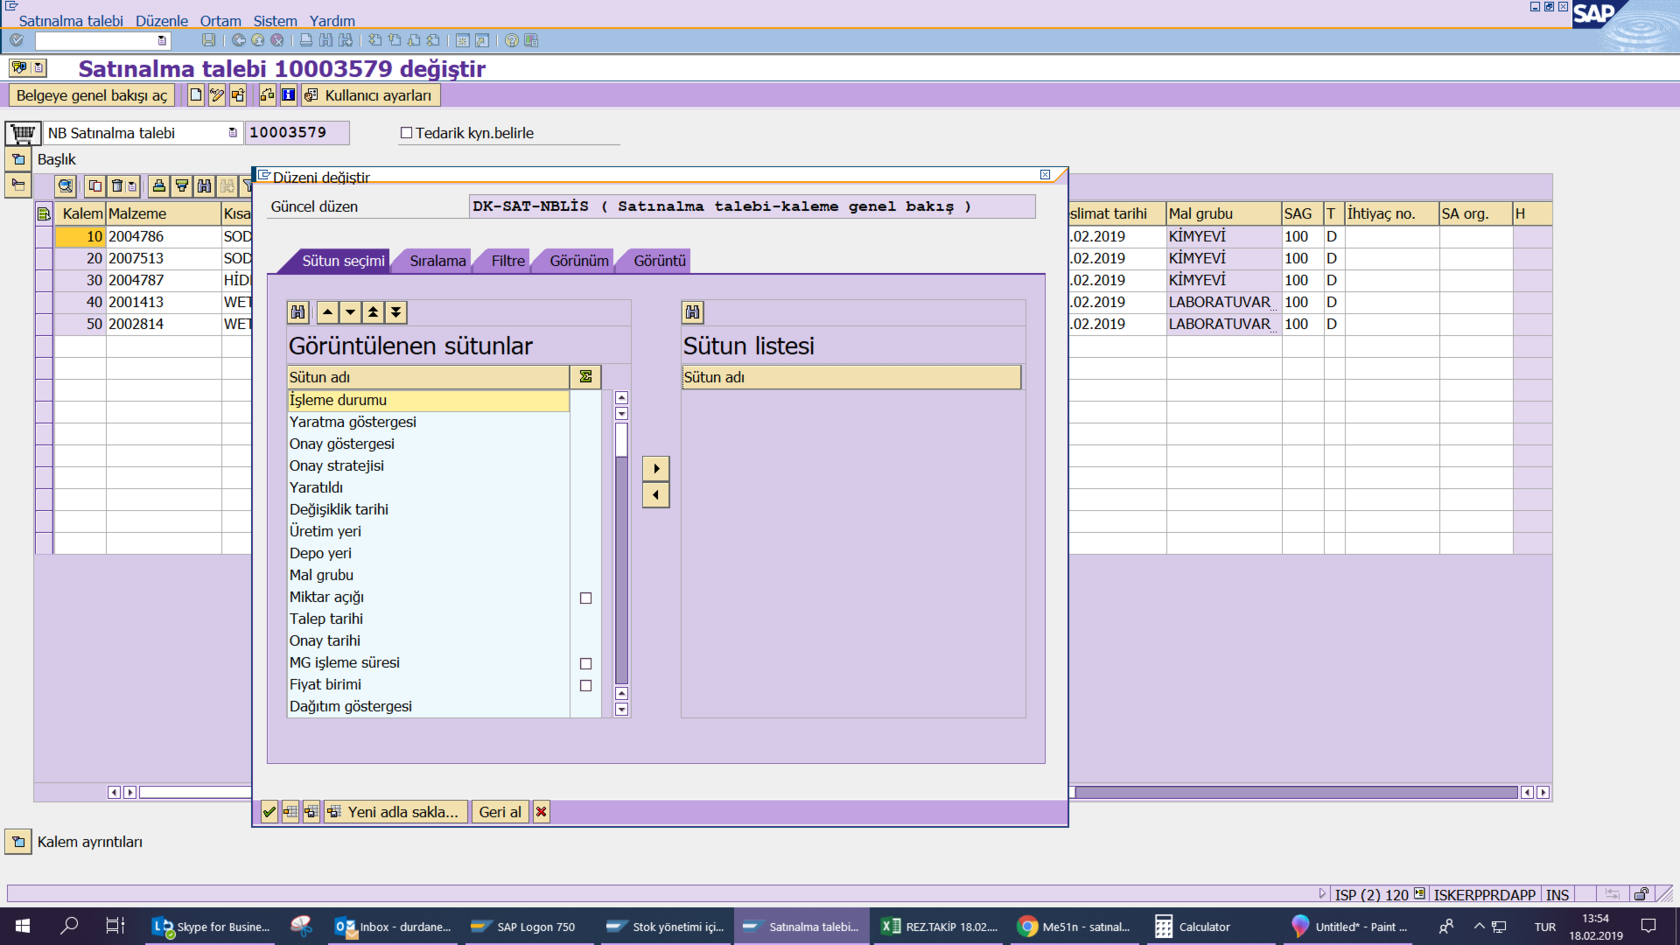The height and width of the screenshot is (945, 1680).
Task: Click the green Back arrow icon in the toolbar
Action: tap(239, 41)
